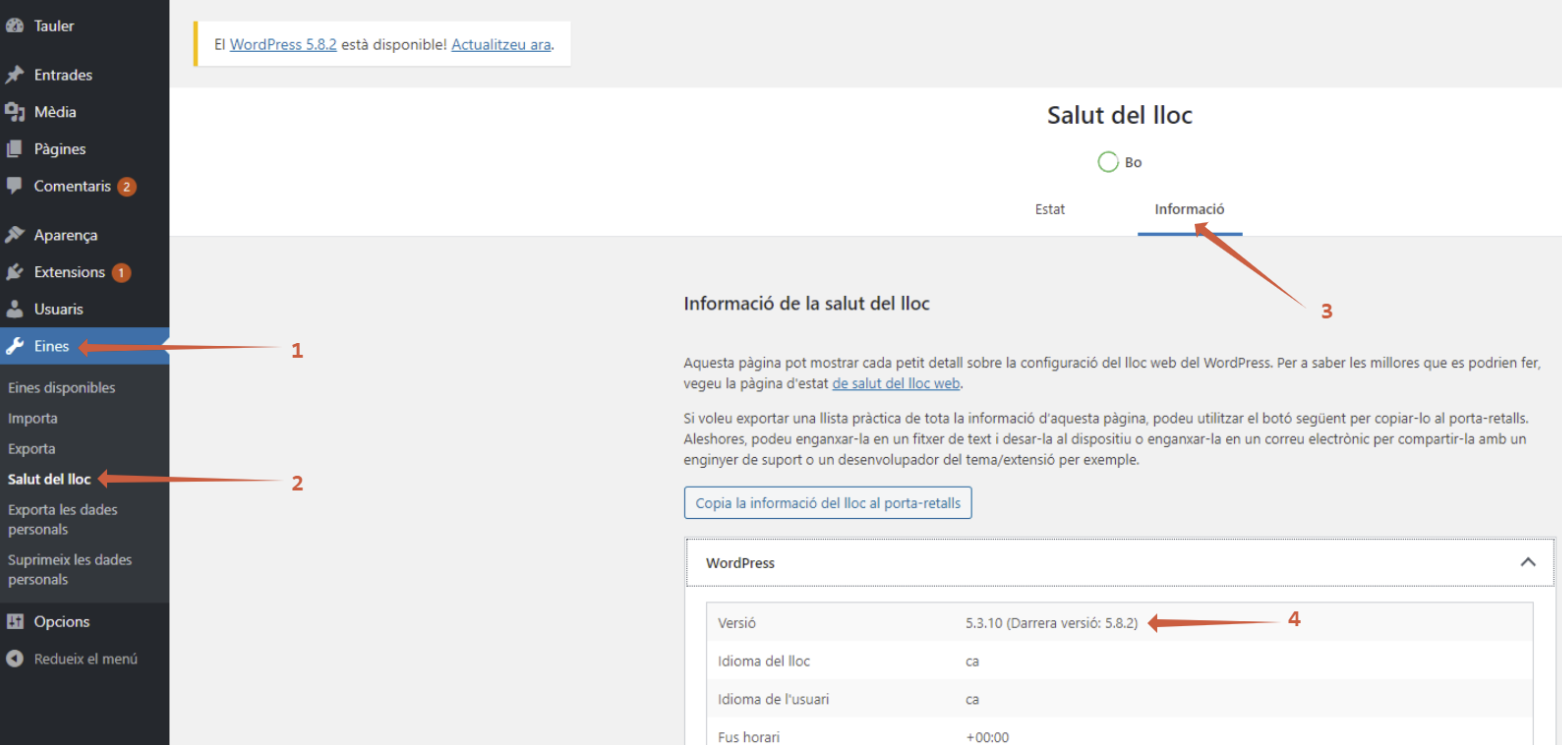Click the Versió row label
Viewport: 1562px width, 745px height.
point(737,623)
